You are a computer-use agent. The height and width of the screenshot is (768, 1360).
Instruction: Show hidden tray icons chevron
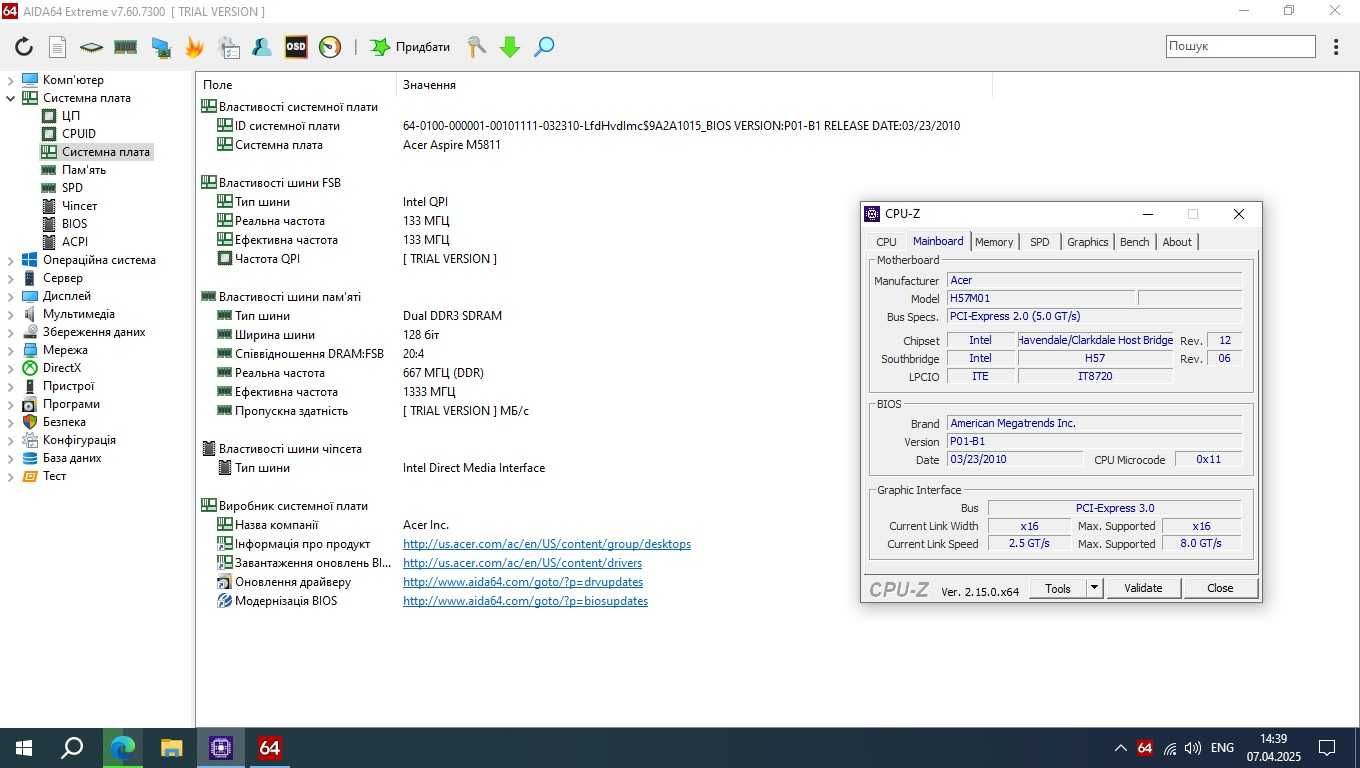coord(1121,748)
